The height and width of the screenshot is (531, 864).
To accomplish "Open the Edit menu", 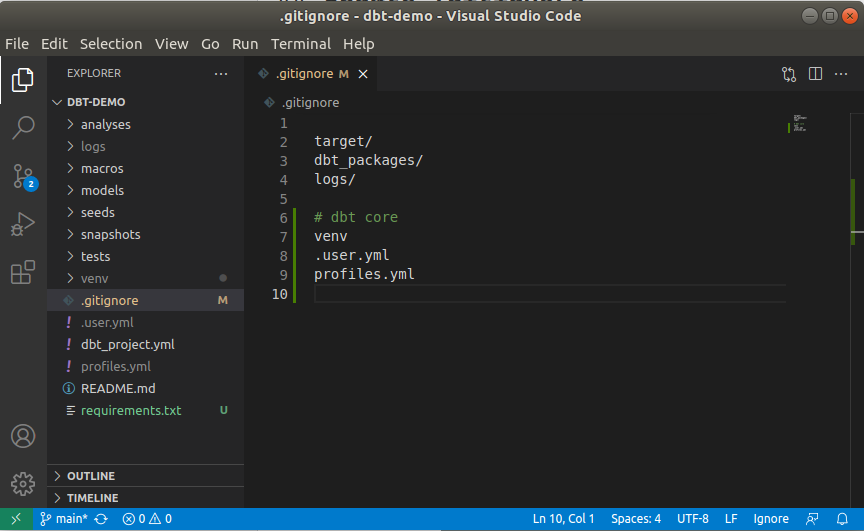I will click(54, 44).
